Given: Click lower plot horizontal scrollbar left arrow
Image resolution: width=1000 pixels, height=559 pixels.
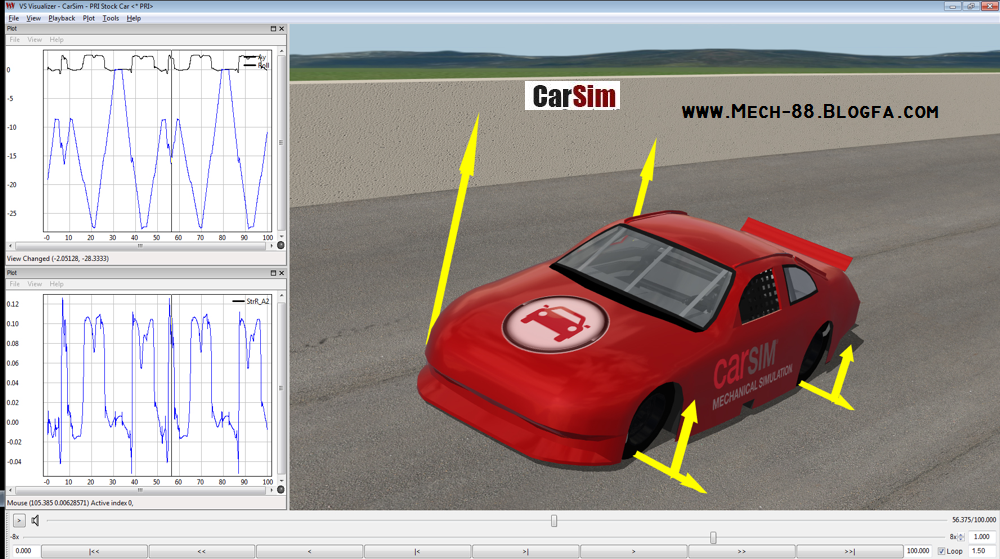Looking at the screenshot, I should click(10, 490).
